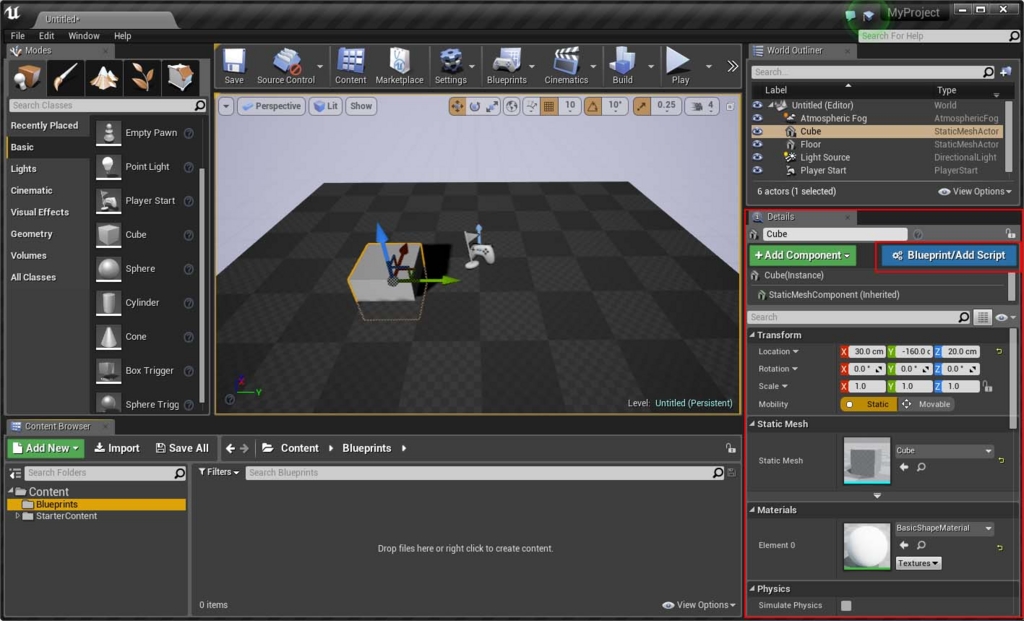Browse to Cube static mesh magnifier icon
Viewport: 1024px width, 621px height.
coord(921,467)
